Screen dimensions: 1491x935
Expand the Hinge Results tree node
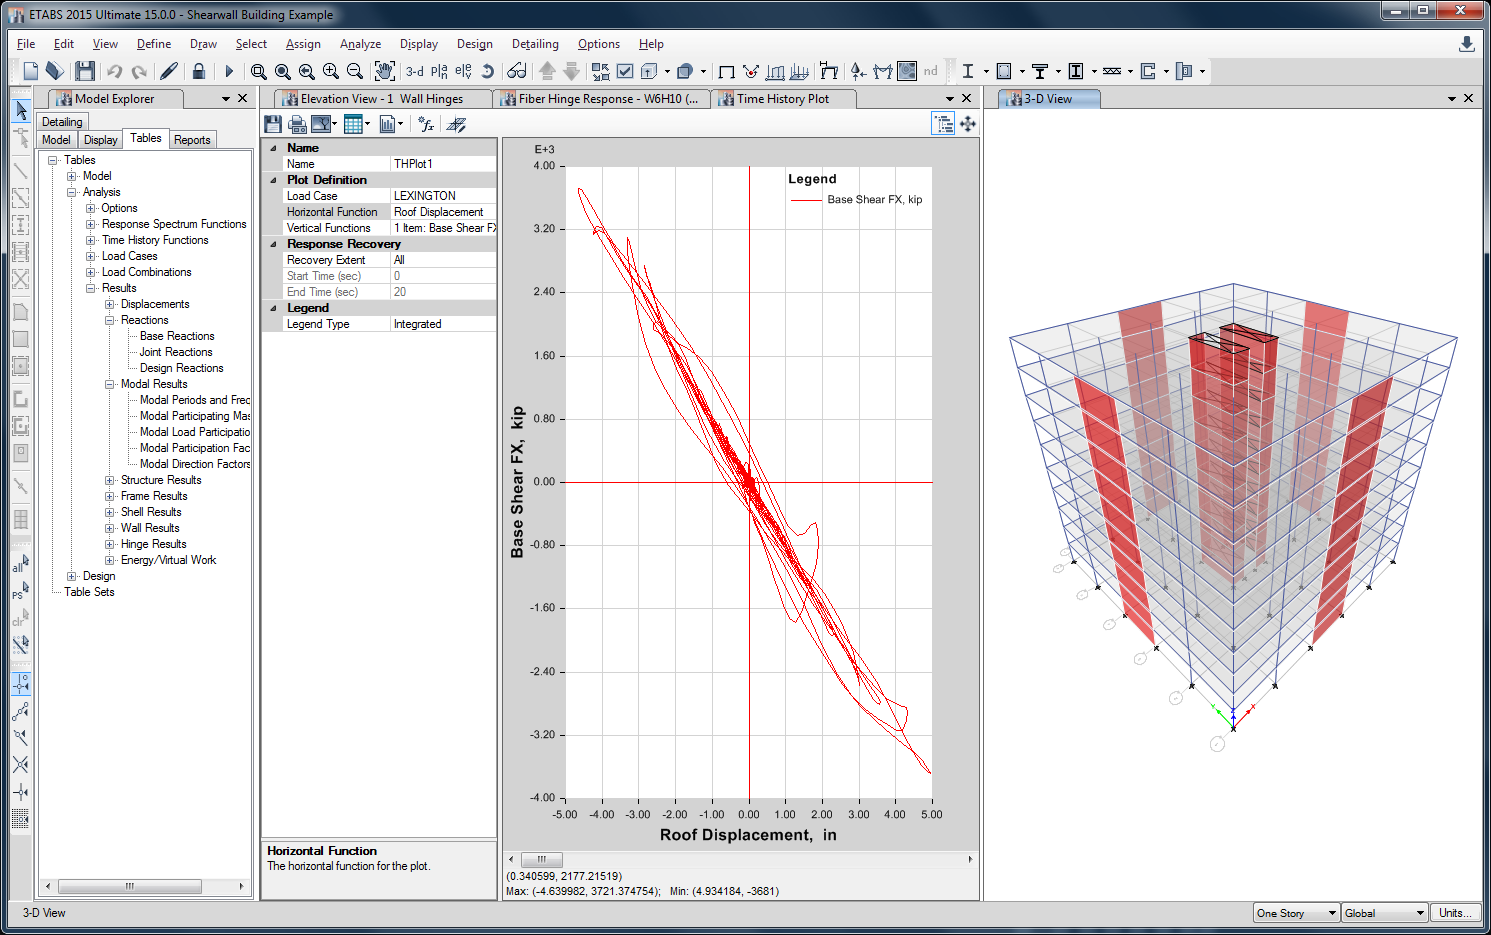110,544
